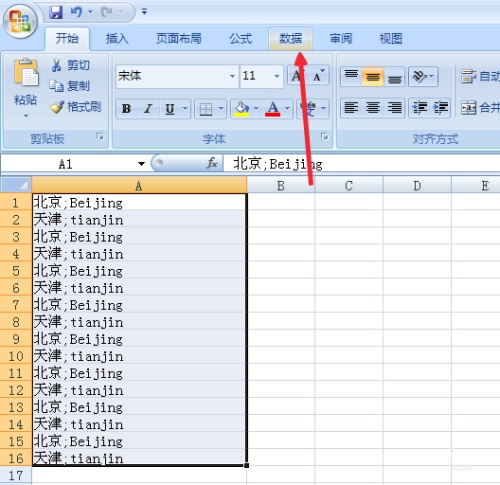Click the Cut scissors icon
The width and height of the screenshot is (500, 485).
point(56,65)
